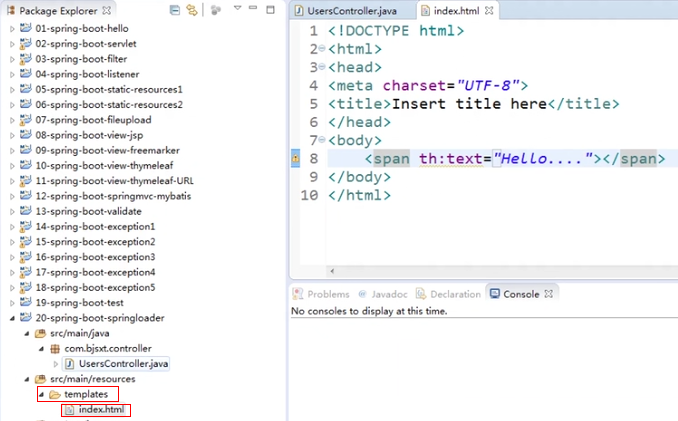Collapse the 20-spring-boot-springloader project
The image size is (678, 421).
tap(12, 318)
